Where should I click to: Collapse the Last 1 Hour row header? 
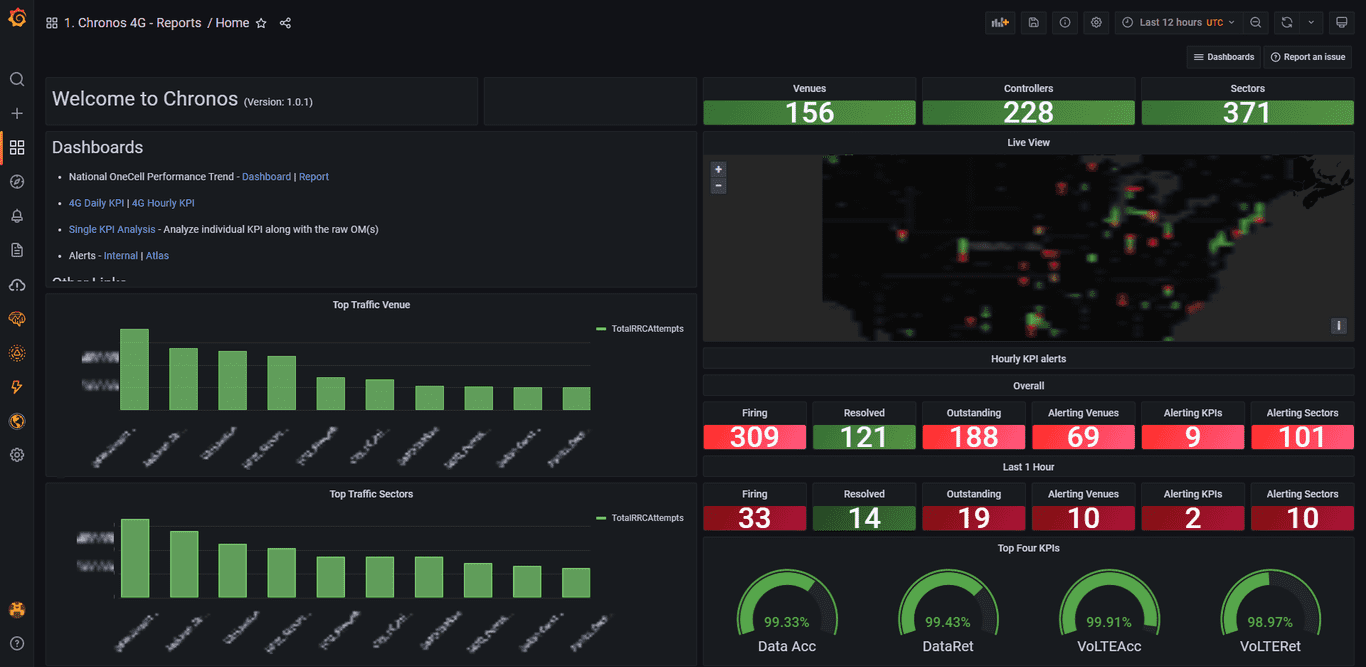tap(1028, 467)
